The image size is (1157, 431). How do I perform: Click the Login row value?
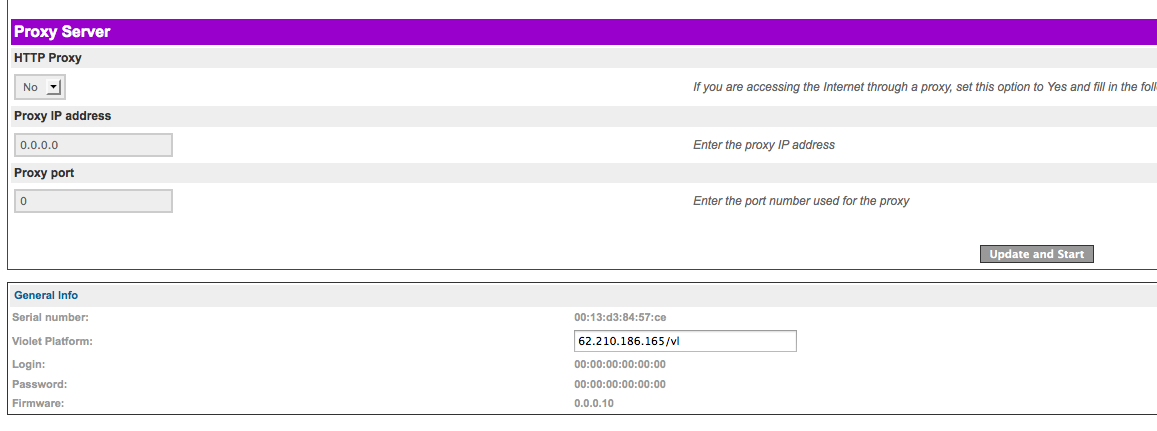(620, 364)
